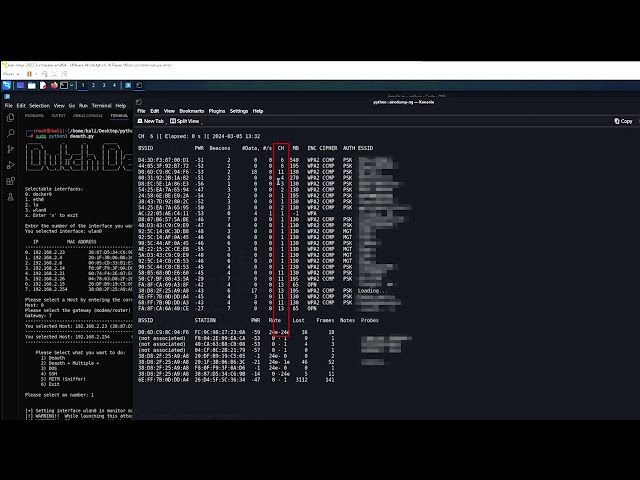Open the file manager in Kali panel
The image size is (640, 480).
coord(32,85)
